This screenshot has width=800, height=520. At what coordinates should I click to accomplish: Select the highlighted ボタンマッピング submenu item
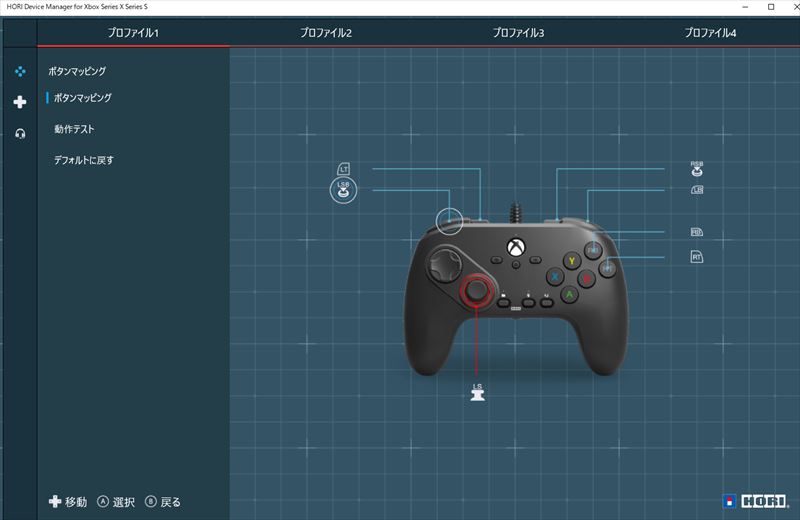[x=83, y=97]
